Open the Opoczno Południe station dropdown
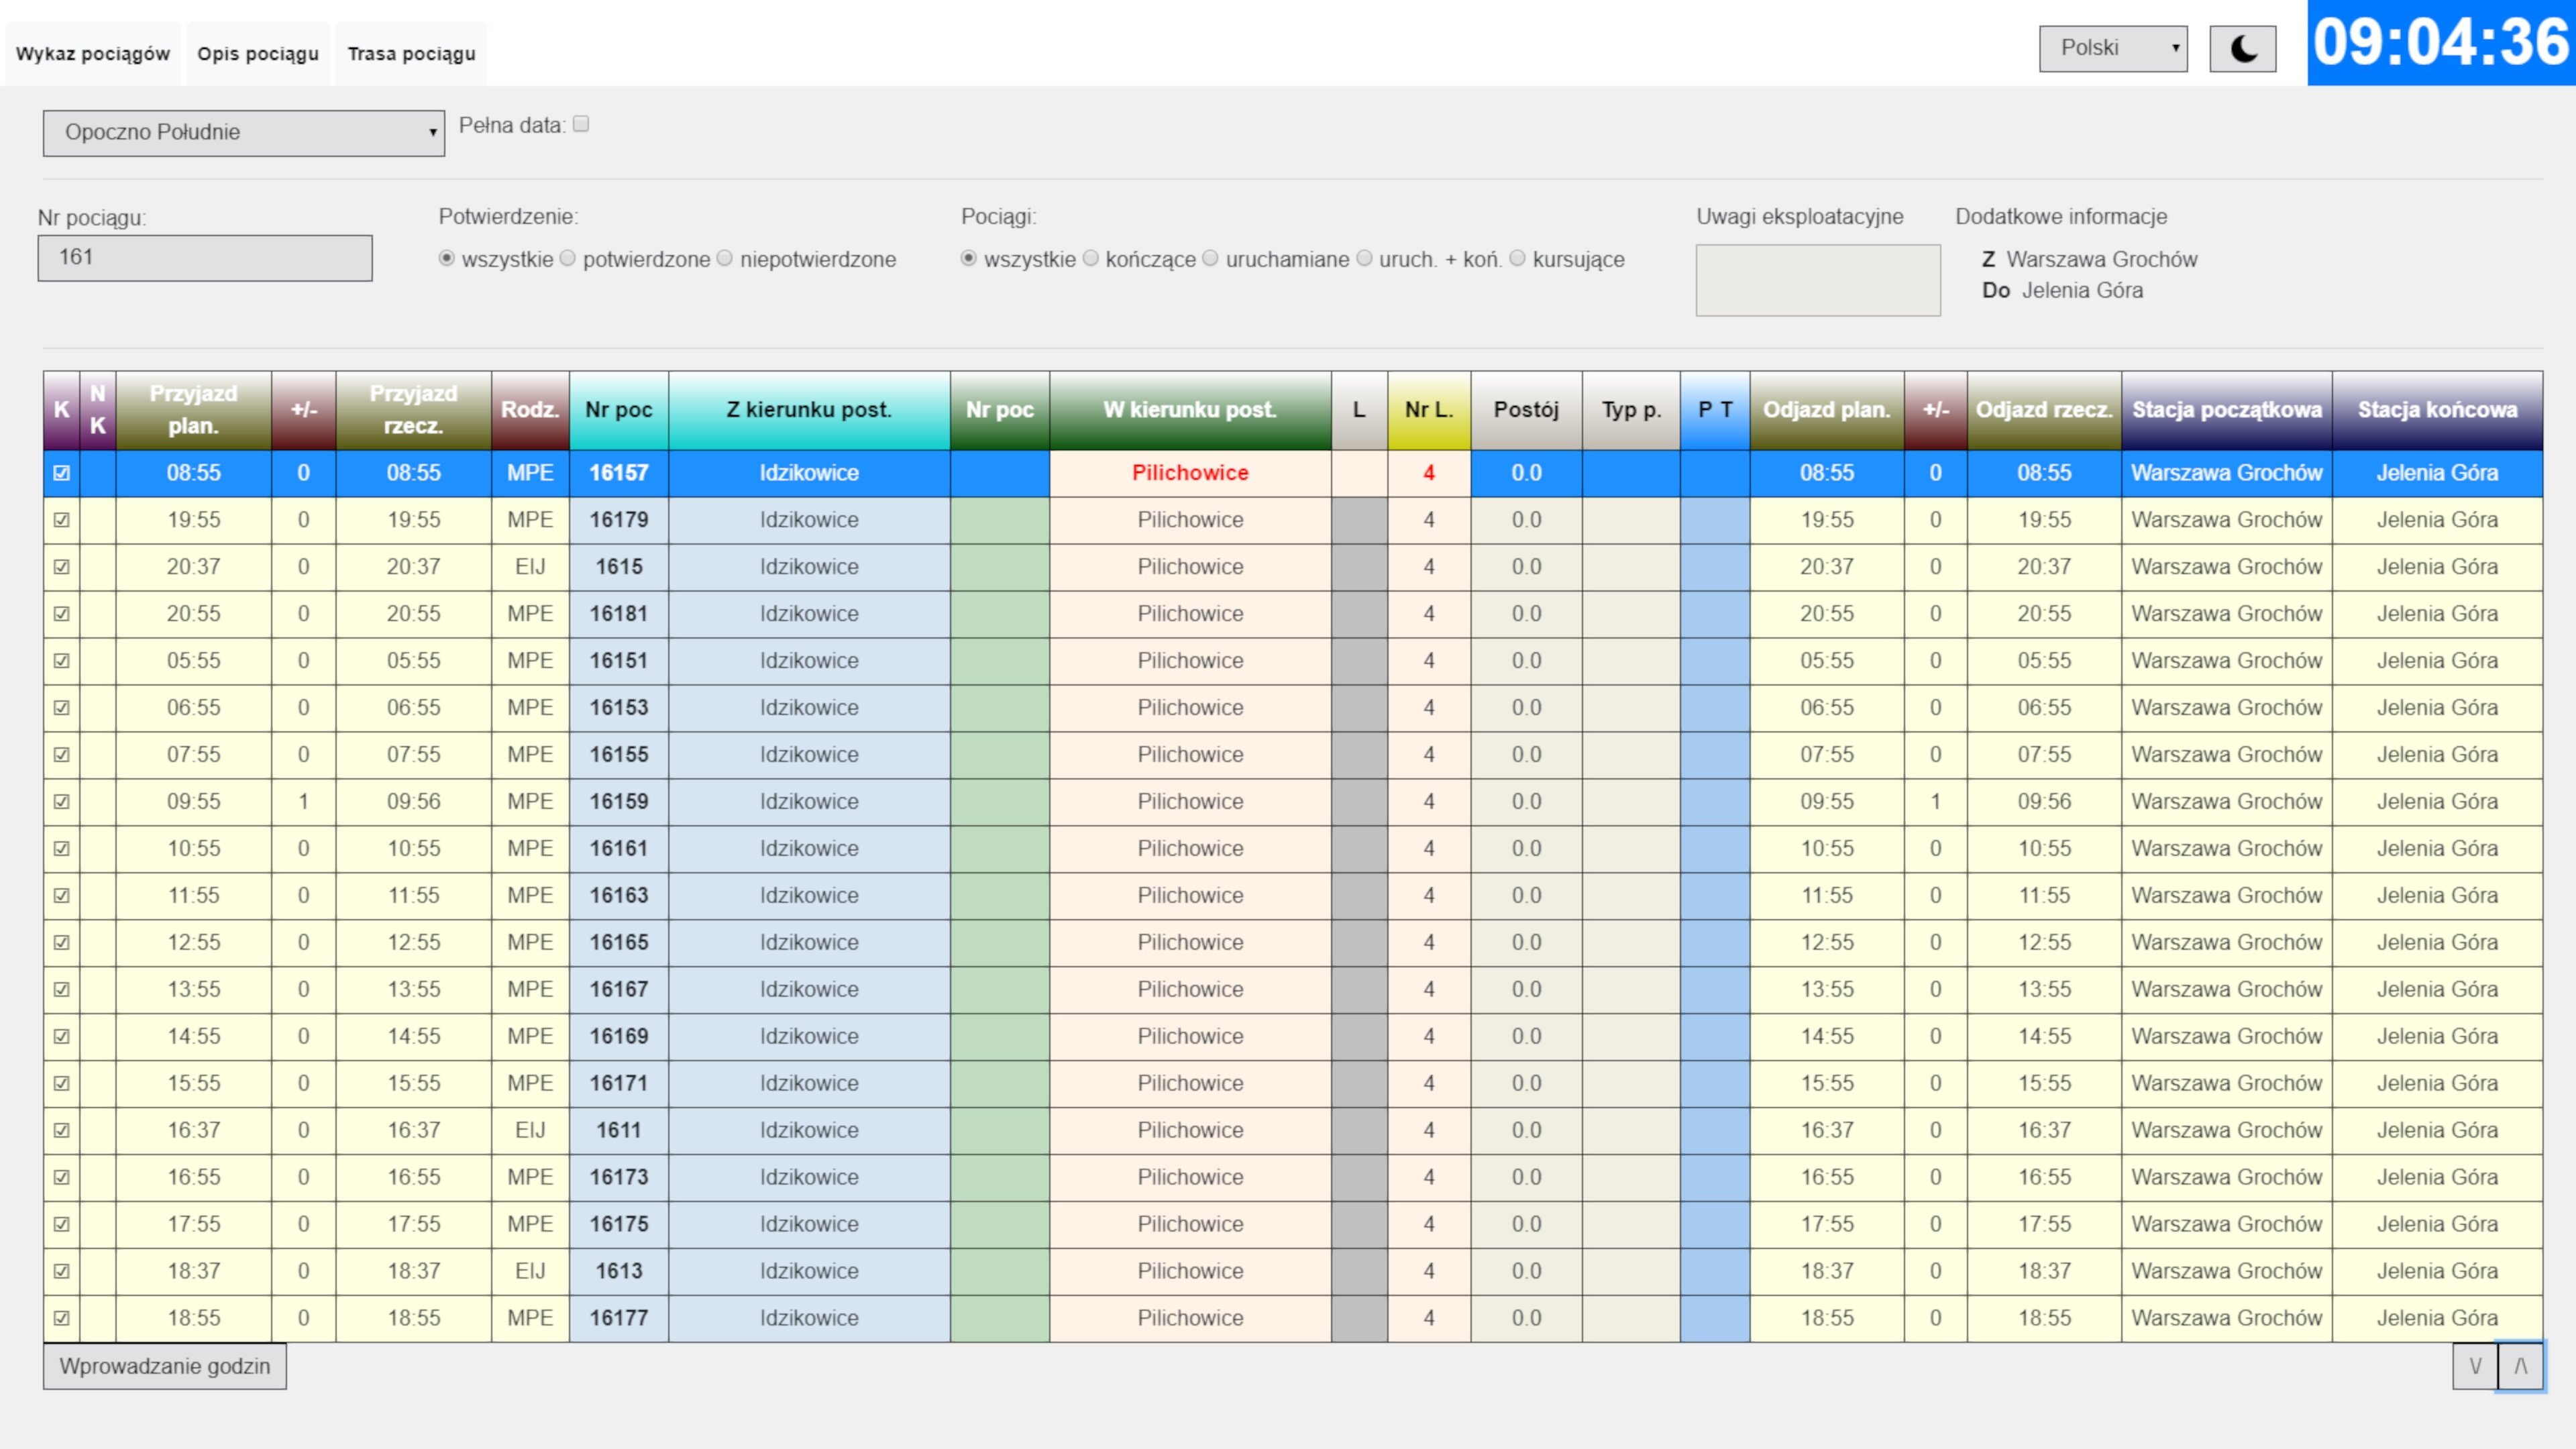The image size is (2576, 1449). pyautogui.click(x=243, y=133)
